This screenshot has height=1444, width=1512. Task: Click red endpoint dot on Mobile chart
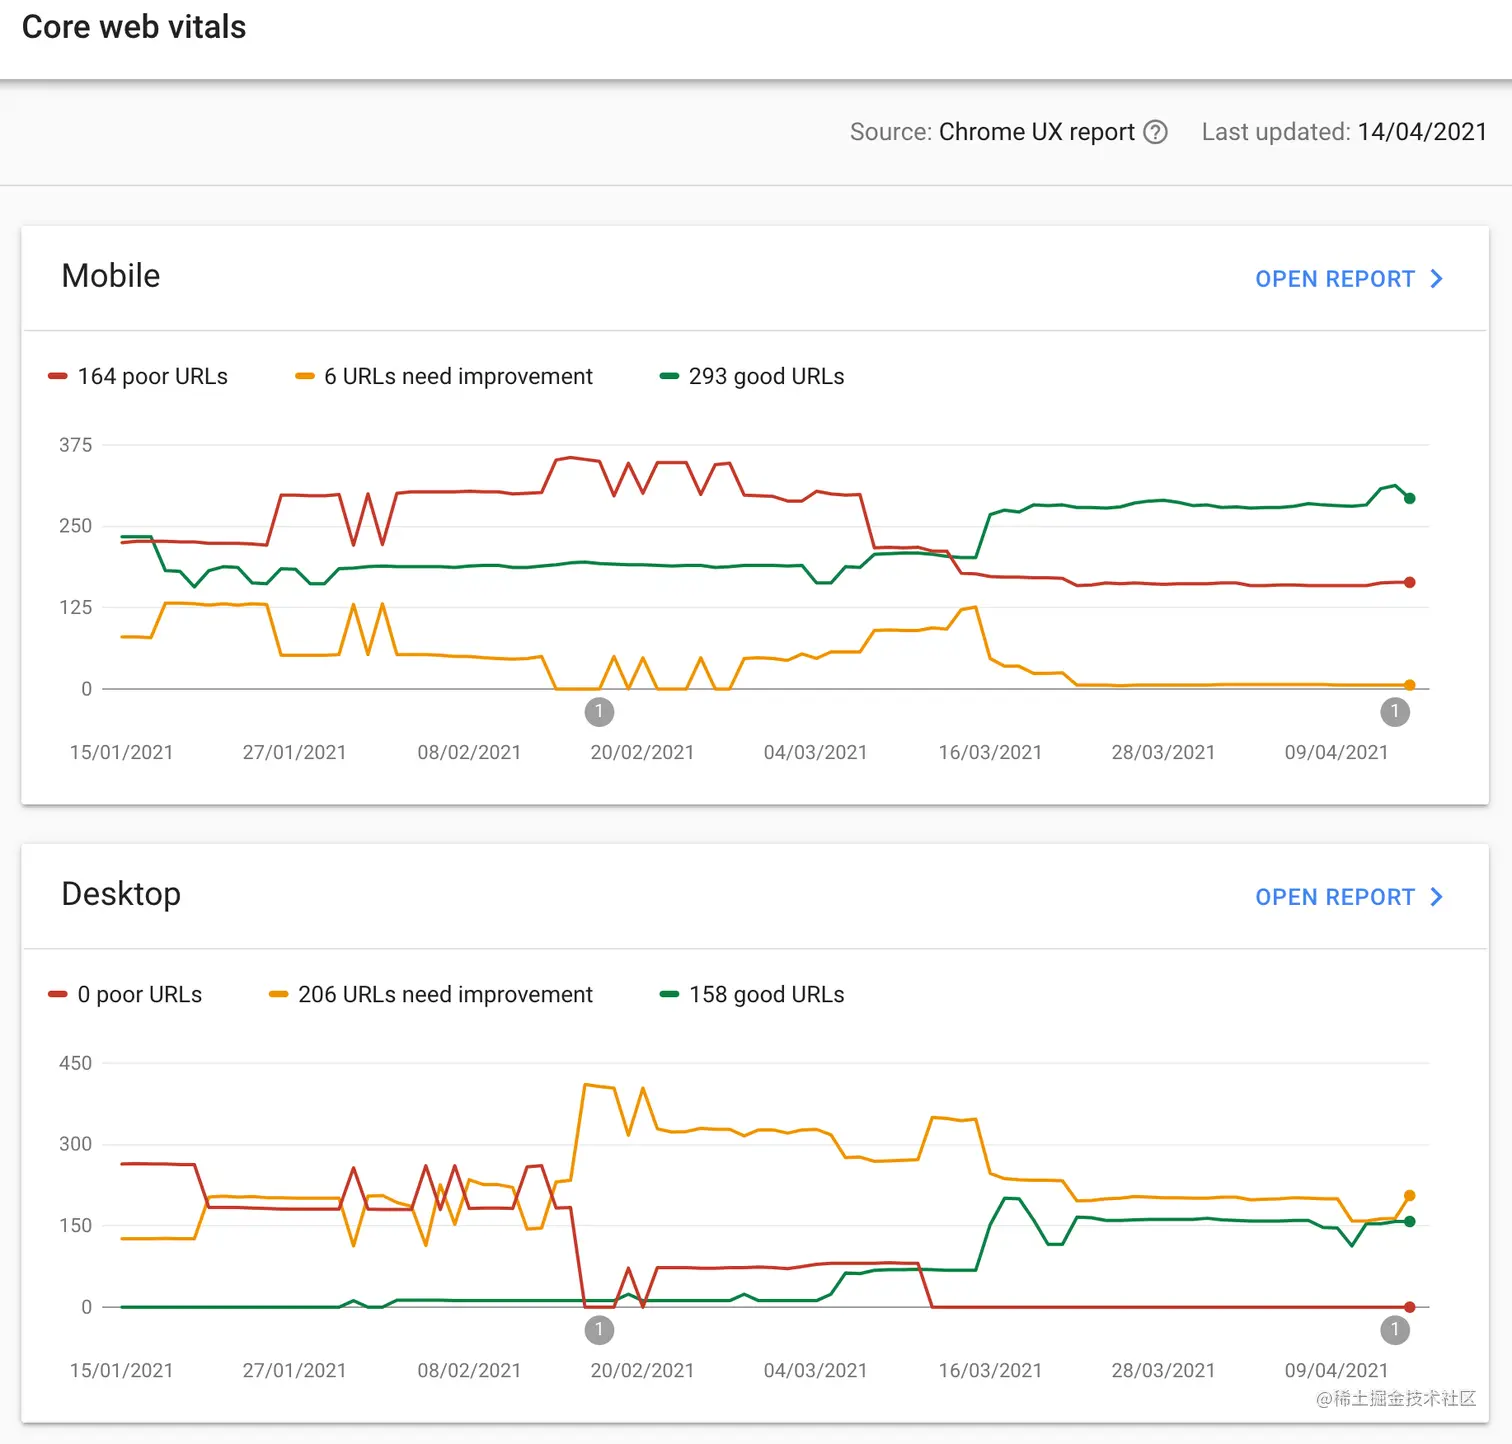tap(1409, 582)
